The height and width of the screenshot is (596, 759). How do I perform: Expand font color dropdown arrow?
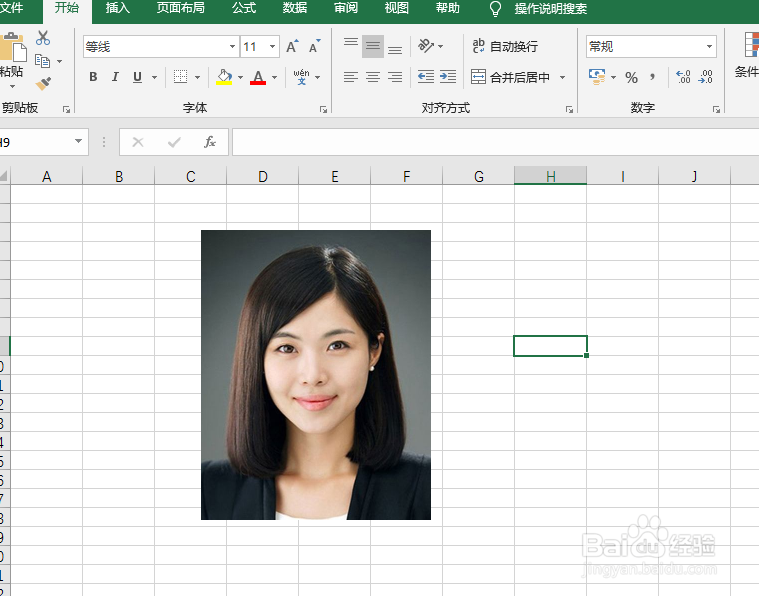(274, 77)
